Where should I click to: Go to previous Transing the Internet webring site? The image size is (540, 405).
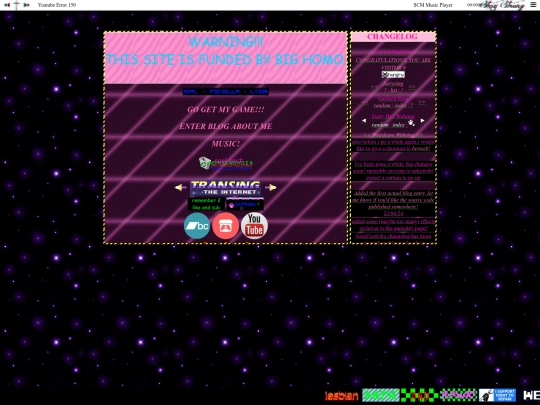[x=179, y=187]
